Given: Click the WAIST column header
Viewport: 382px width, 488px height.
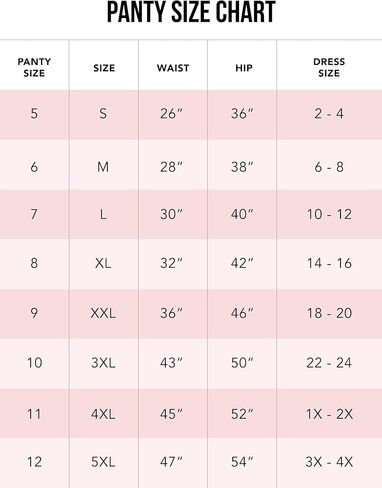Looking at the screenshot, I should [x=173, y=68].
